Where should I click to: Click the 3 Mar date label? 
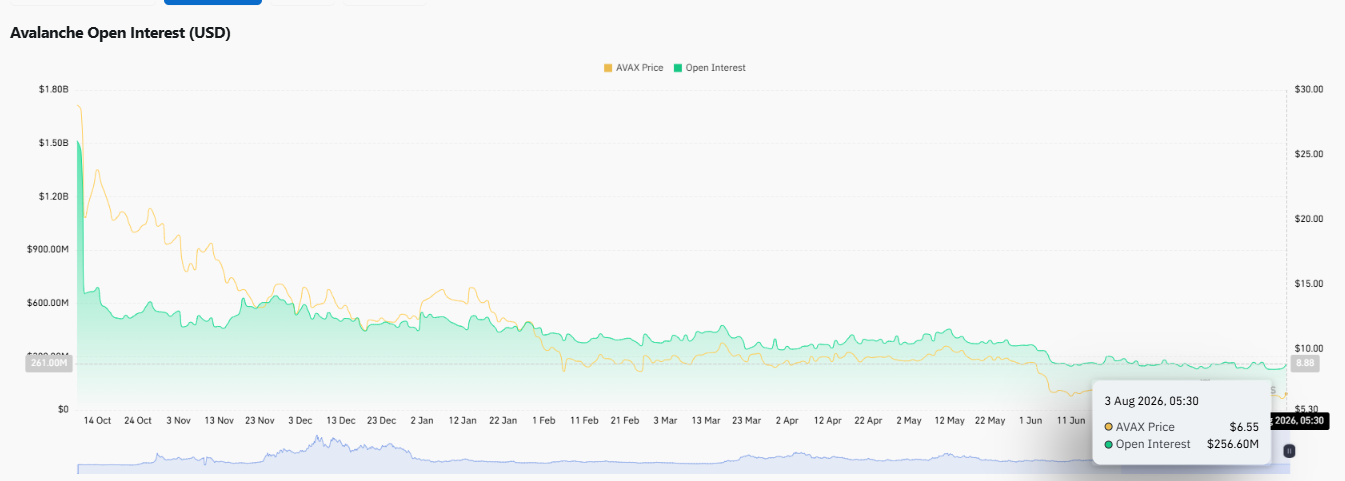[x=665, y=421]
